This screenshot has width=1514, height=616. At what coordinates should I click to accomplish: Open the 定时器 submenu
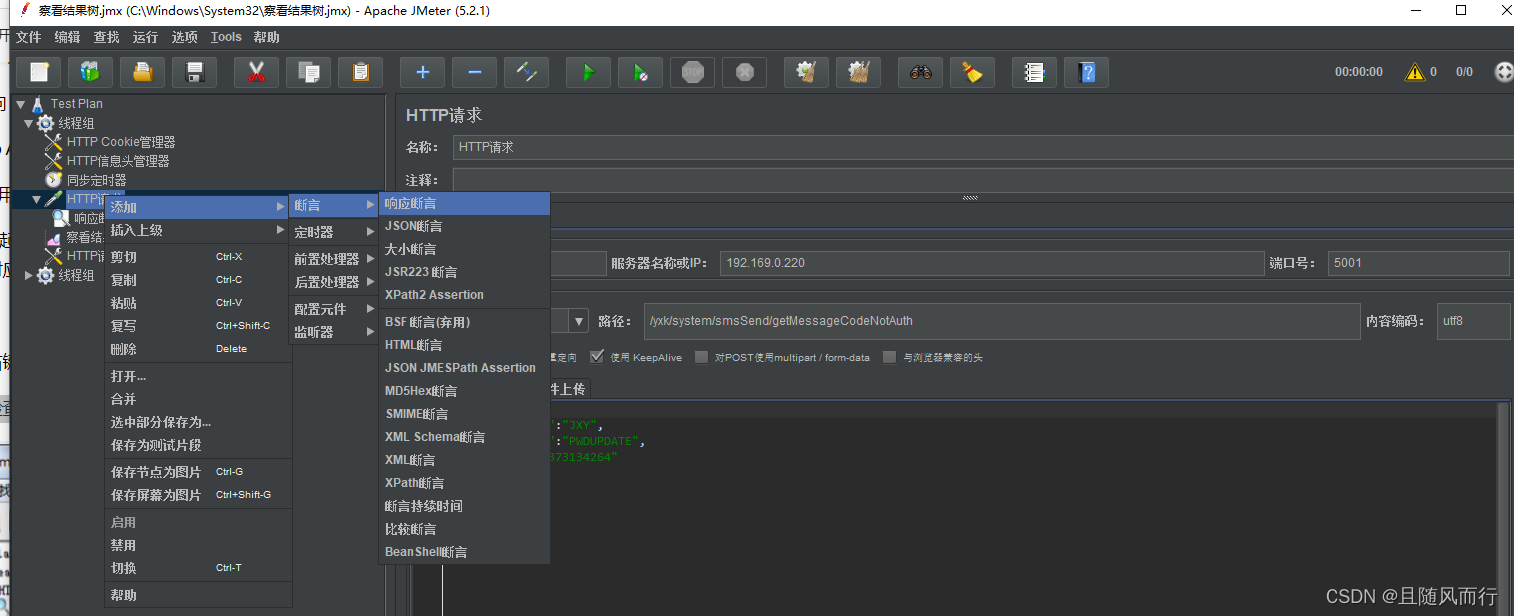tap(334, 232)
